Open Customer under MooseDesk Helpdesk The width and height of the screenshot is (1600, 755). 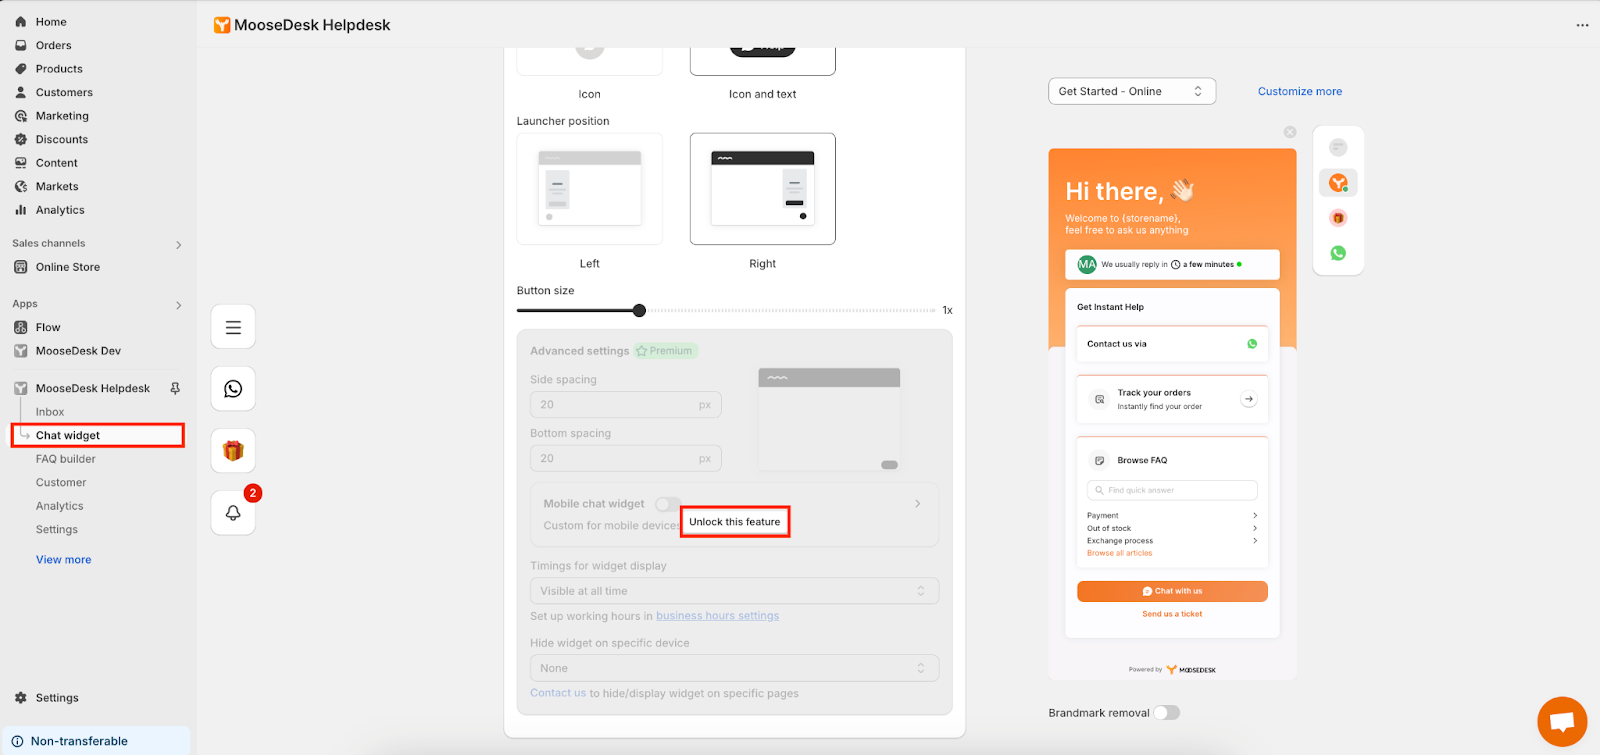click(x=61, y=482)
